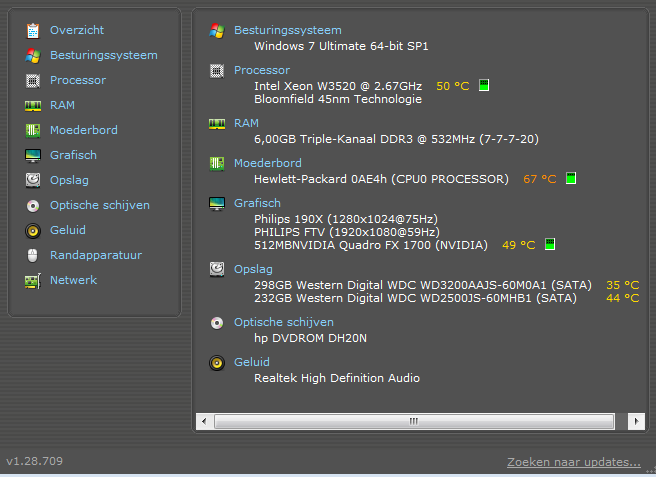
Task: Click the speaker icon beside sidebar Geluid
Action: (x=33, y=231)
